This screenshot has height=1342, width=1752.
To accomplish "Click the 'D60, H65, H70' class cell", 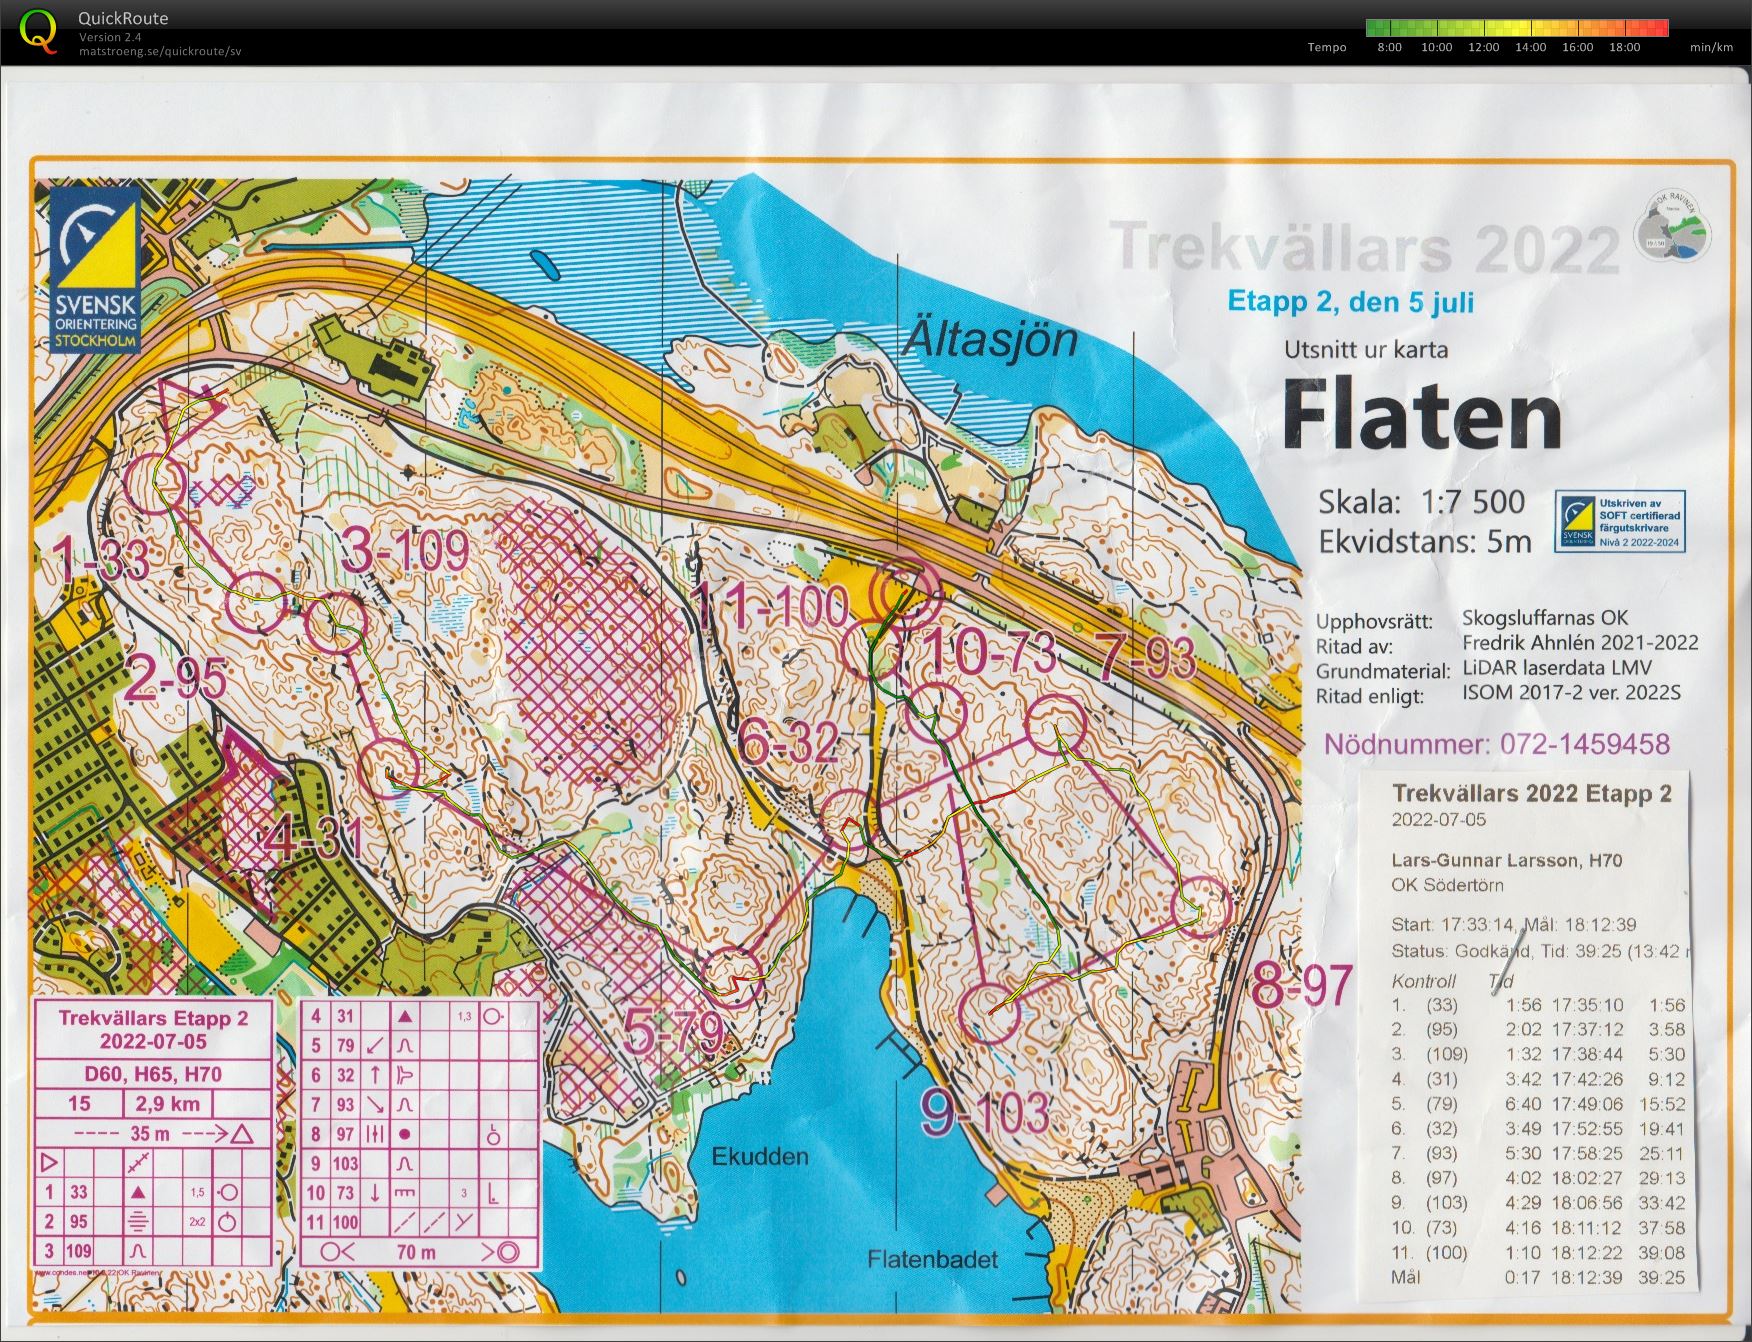I will pyautogui.click(x=153, y=1074).
